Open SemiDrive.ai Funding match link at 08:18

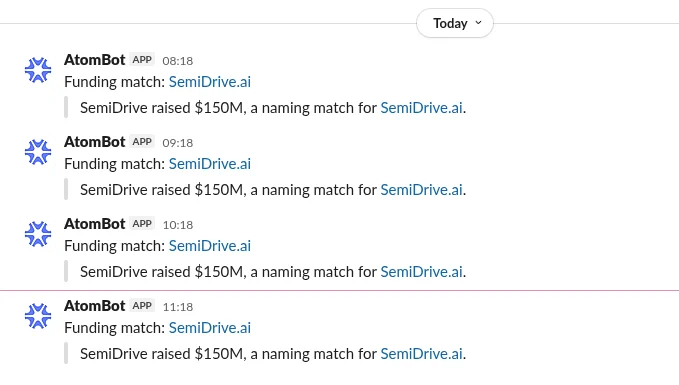[210, 82]
